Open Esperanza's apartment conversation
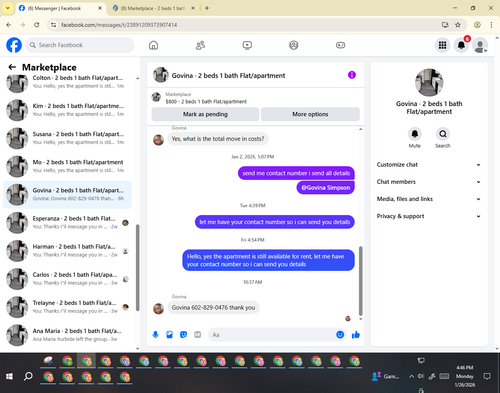Screen dimensions: 500x393 [68, 222]
